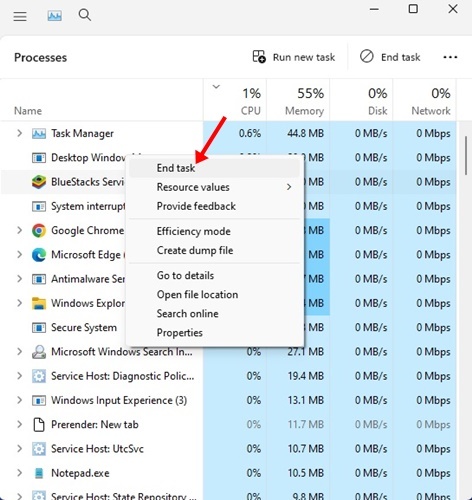Click the Run new task icon
Viewport: 472px width, 500px height.
259,57
